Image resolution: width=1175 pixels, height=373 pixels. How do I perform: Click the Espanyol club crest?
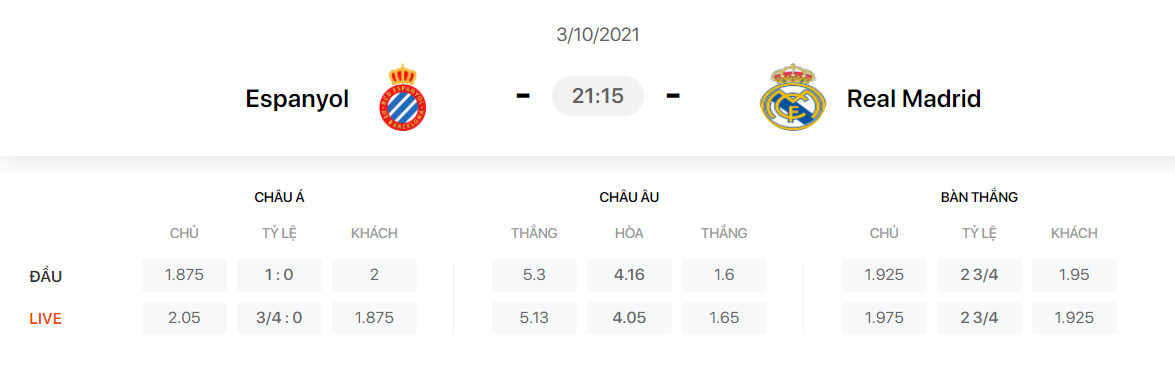coord(402,98)
